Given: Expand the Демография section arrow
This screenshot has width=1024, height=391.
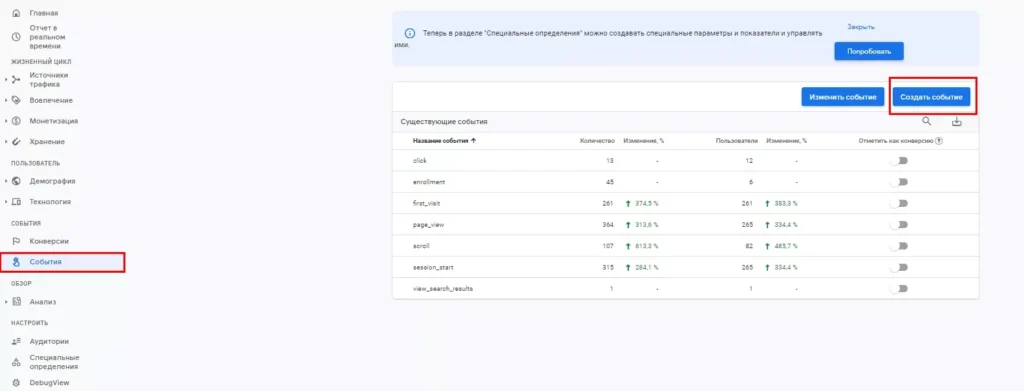Looking at the screenshot, I should (x=6, y=181).
